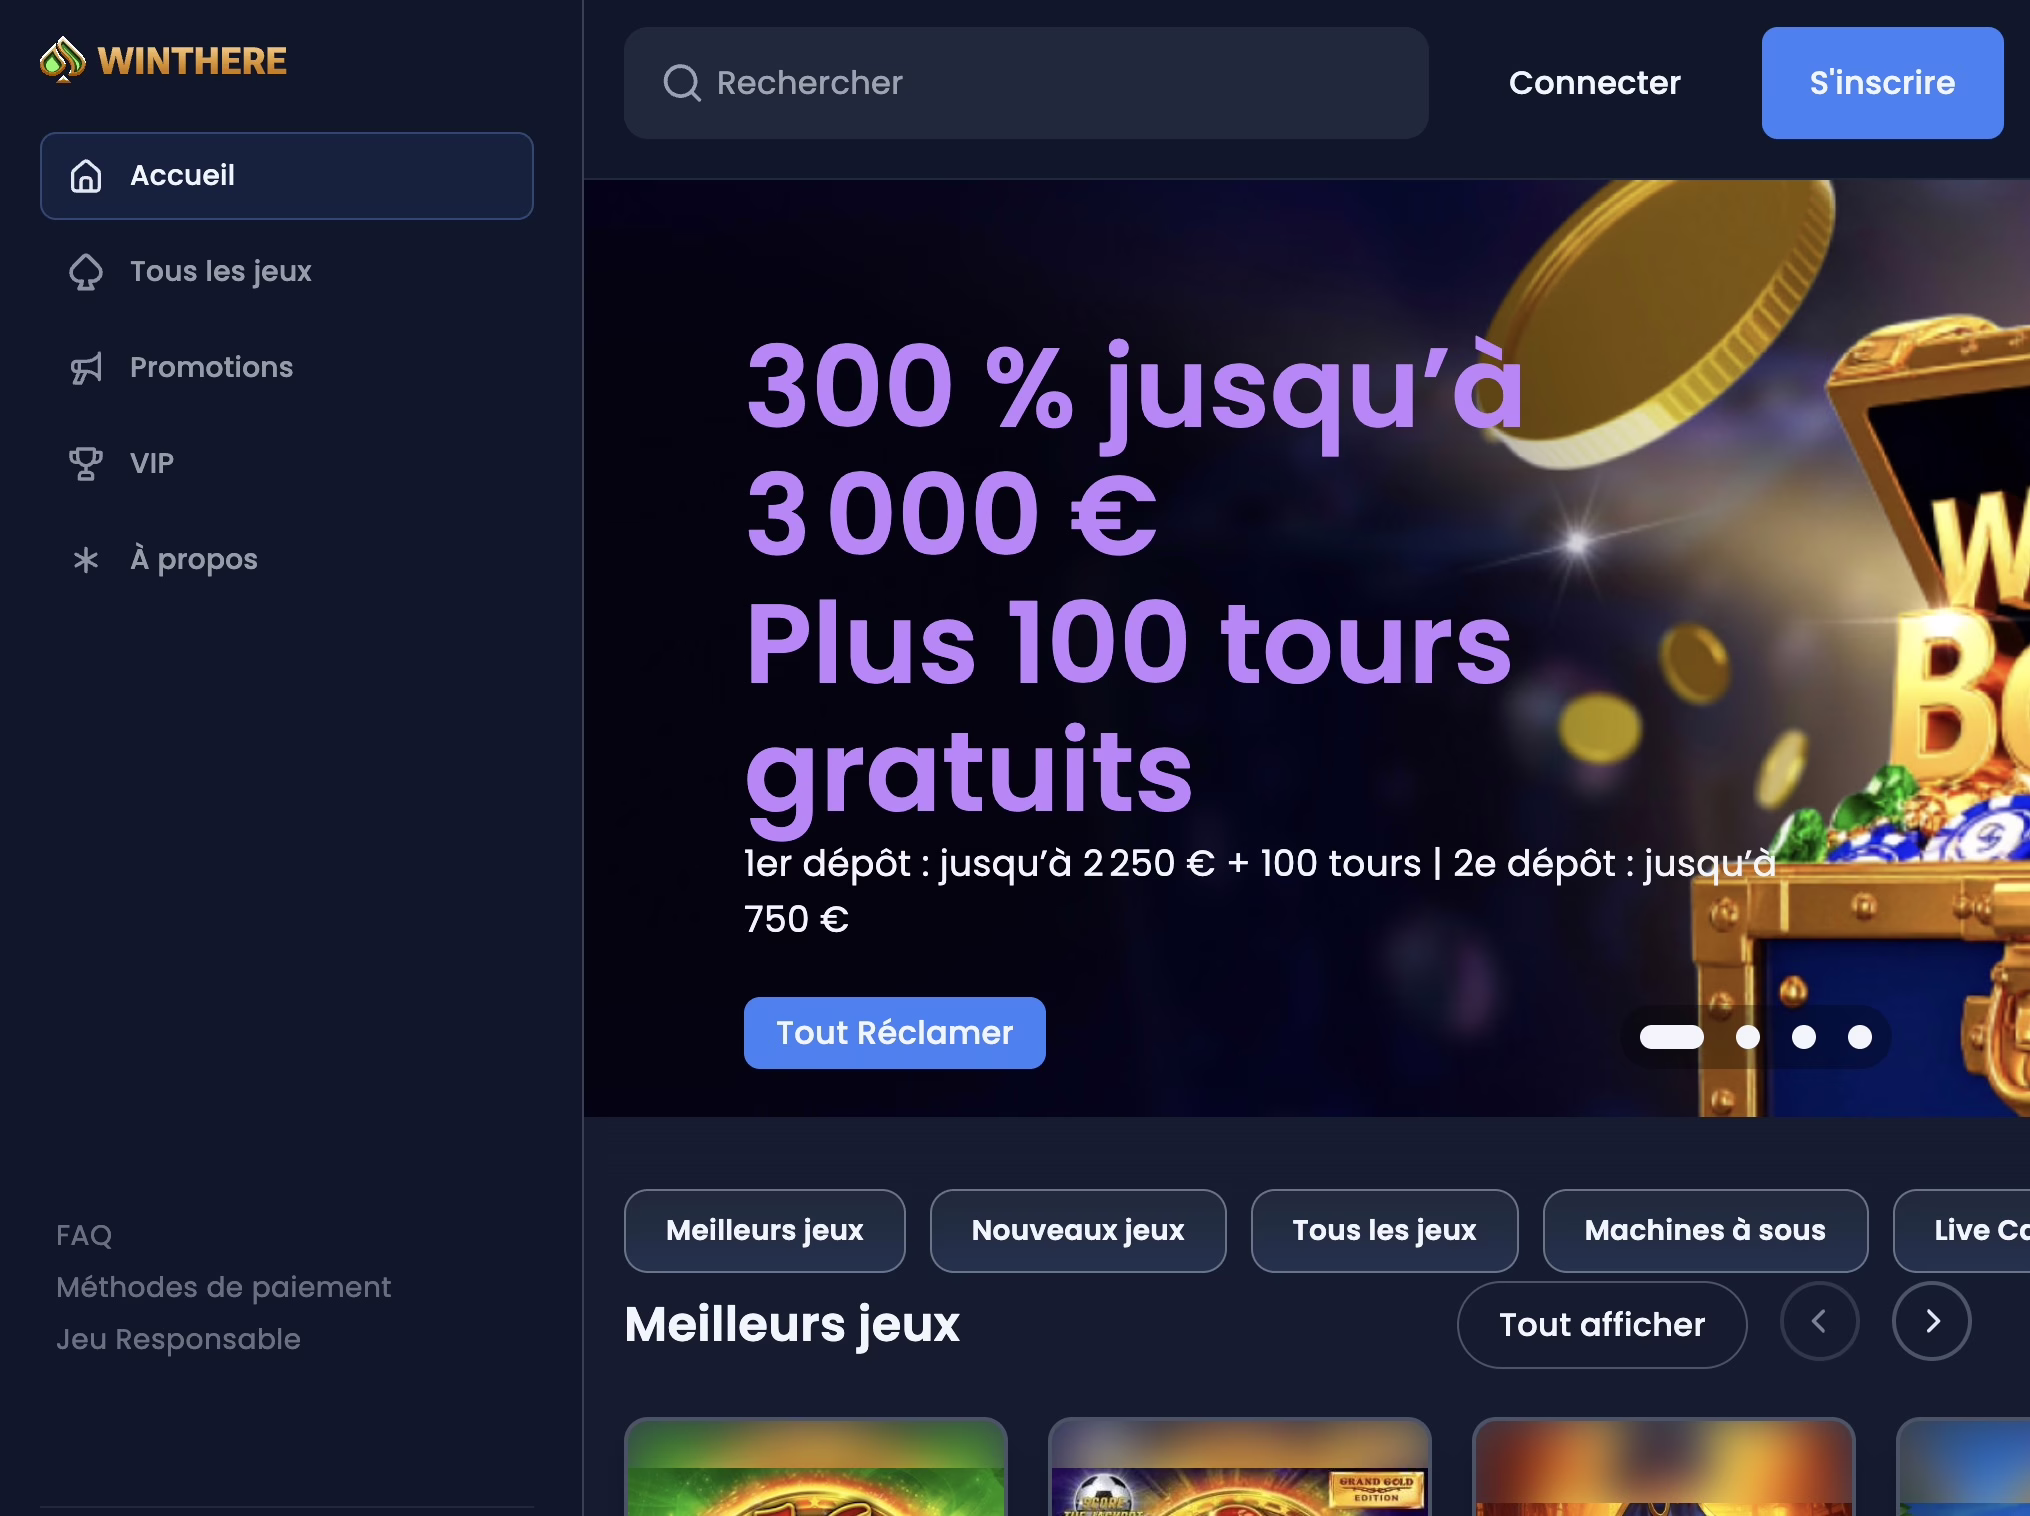Go to next games with right chevron
2030x1516 pixels.
pyautogui.click(x=1932, y=1321)
